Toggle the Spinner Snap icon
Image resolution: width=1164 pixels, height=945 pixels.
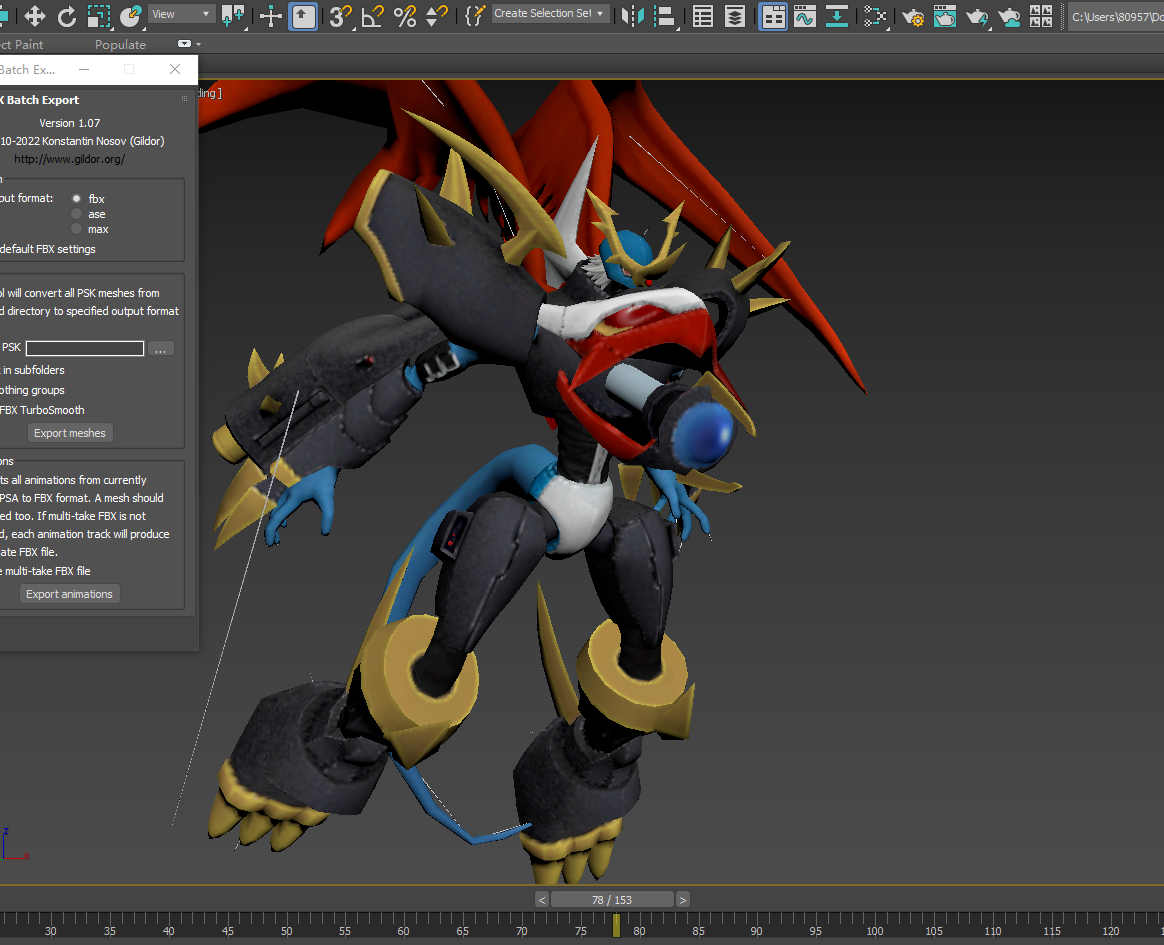(436, 16)
